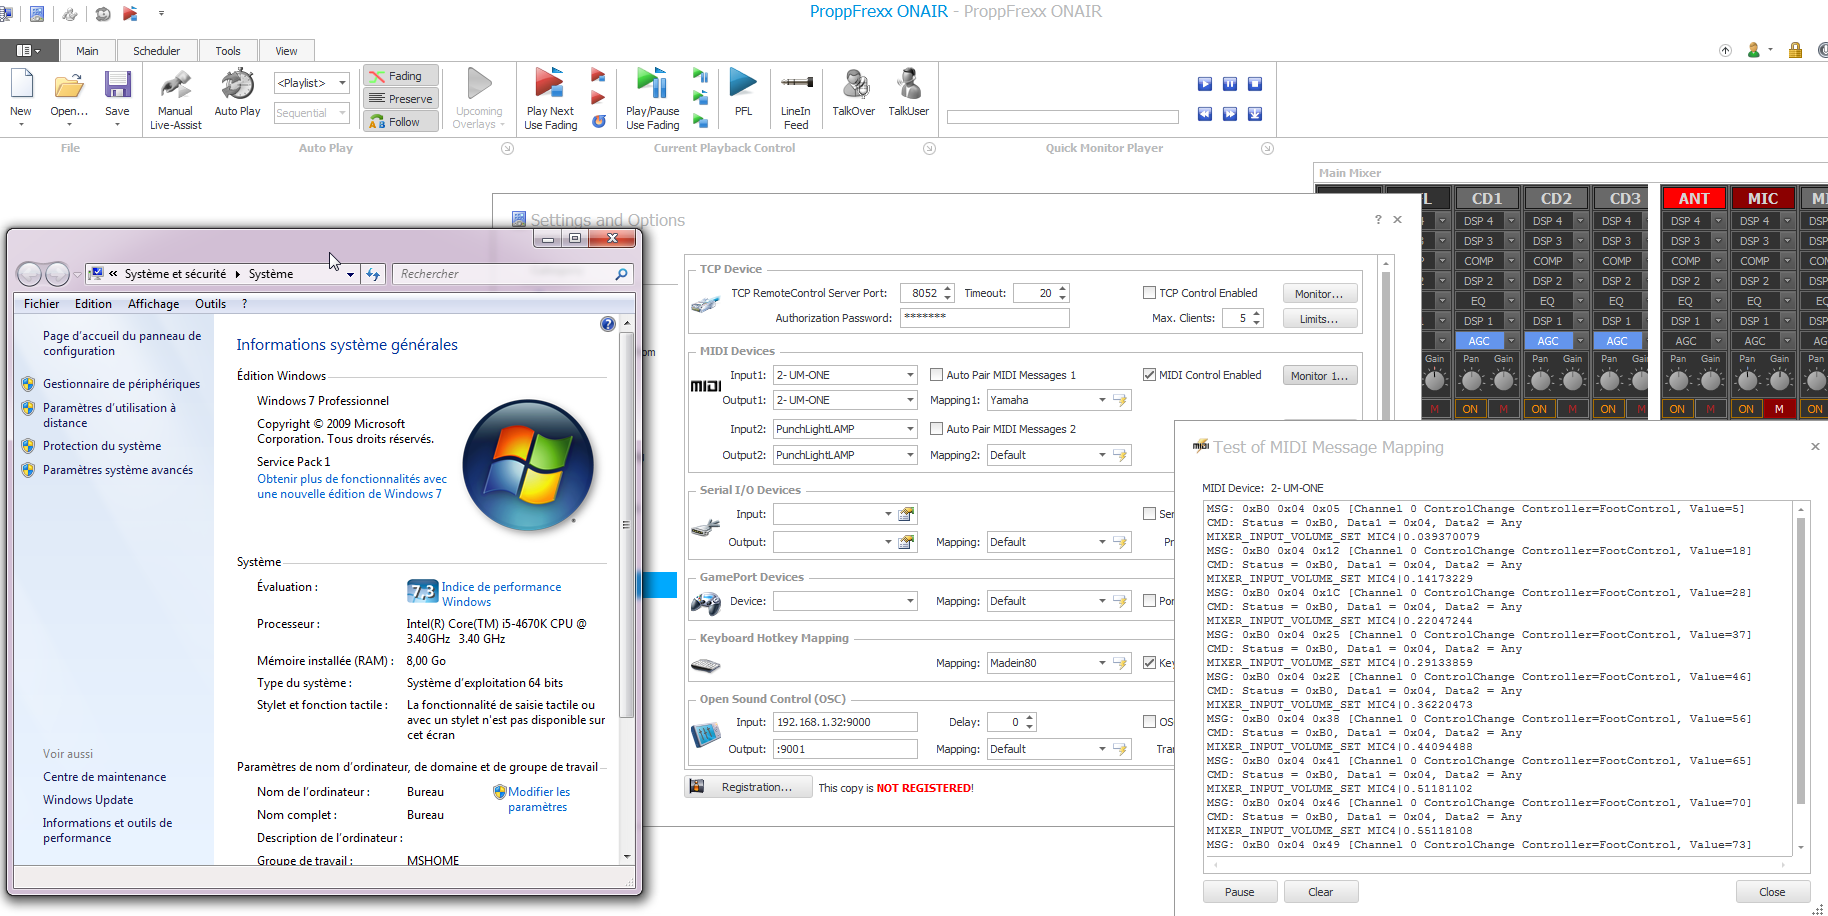The height and width of the screenshot is (916, 1828).
Task: Open the Outils menu
Action: [211, 304]
